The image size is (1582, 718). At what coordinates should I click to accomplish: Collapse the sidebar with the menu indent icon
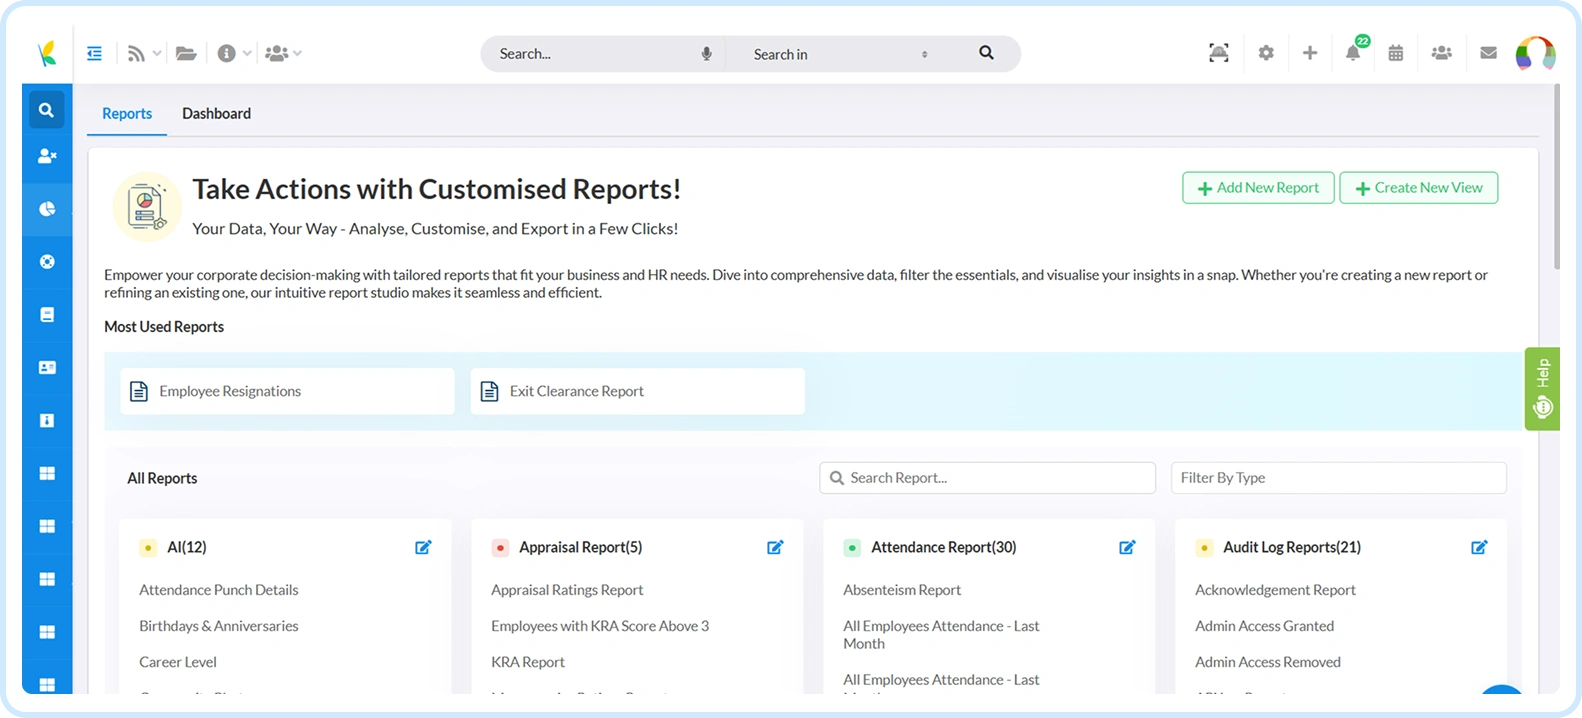point(94,54)
